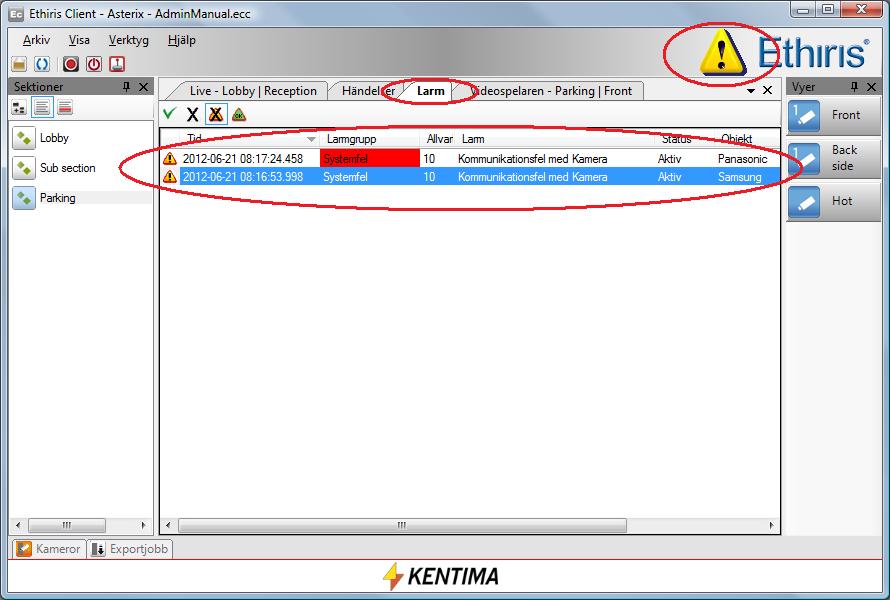Screen dimensions: 890x600
Task: Minimize the Ethiris Client window
Action: pyautogui.click(x=803, y=10)
